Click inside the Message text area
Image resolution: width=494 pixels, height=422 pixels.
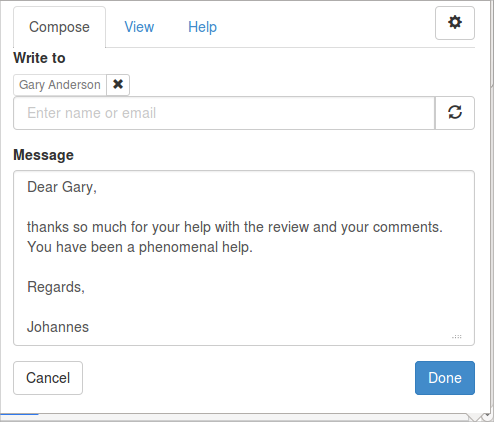(x=244, y=258)
